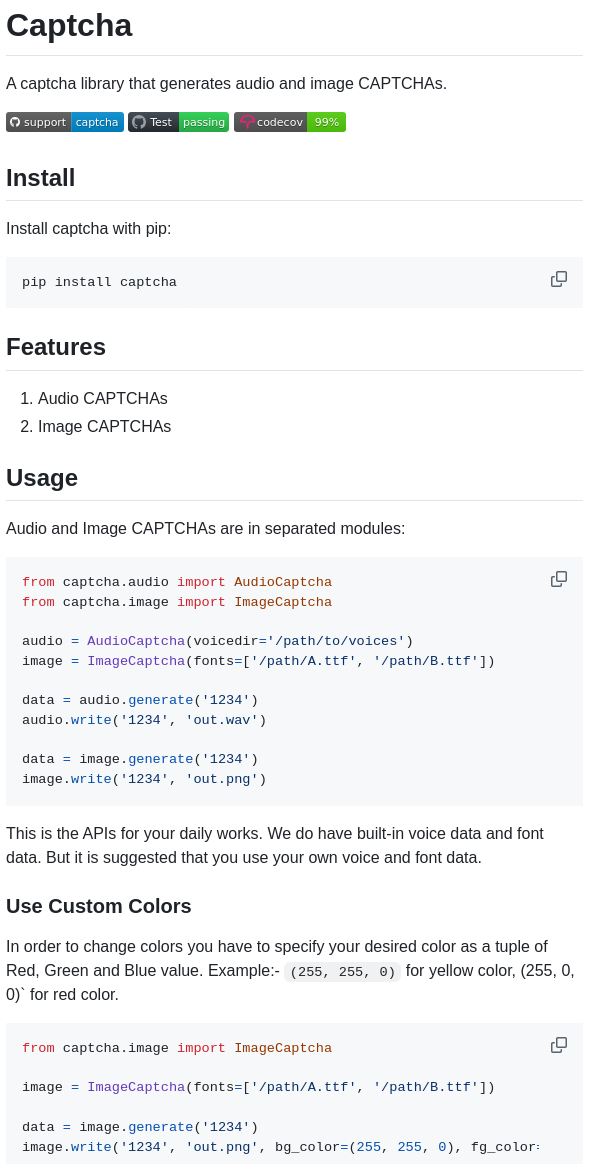Open the codecov 99% coverage badge

(x=289, y=122)
